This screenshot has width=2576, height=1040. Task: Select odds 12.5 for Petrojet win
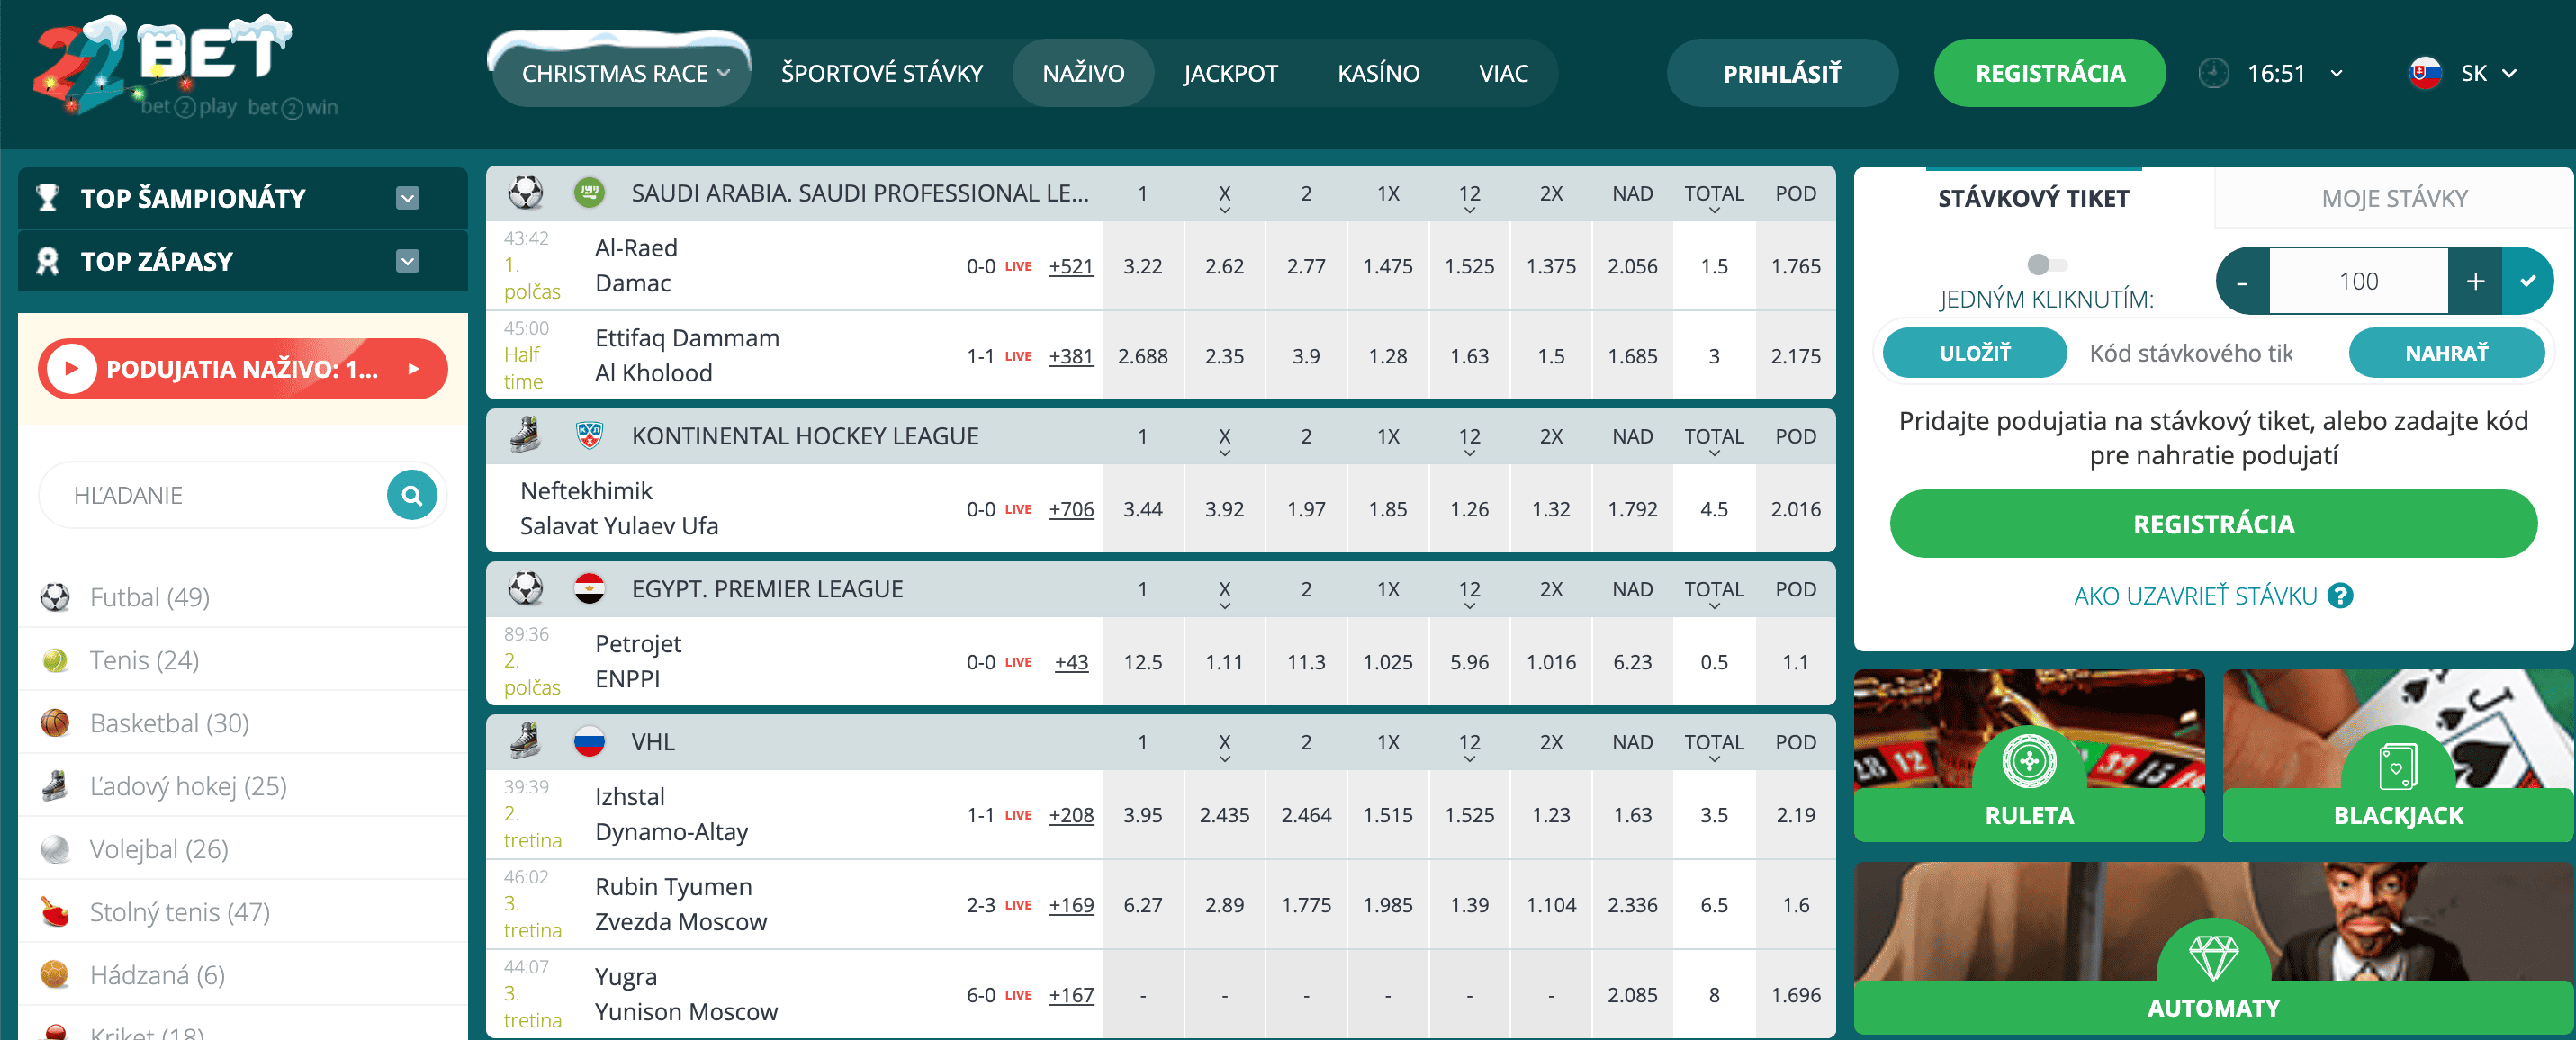tap(1143, 663)
